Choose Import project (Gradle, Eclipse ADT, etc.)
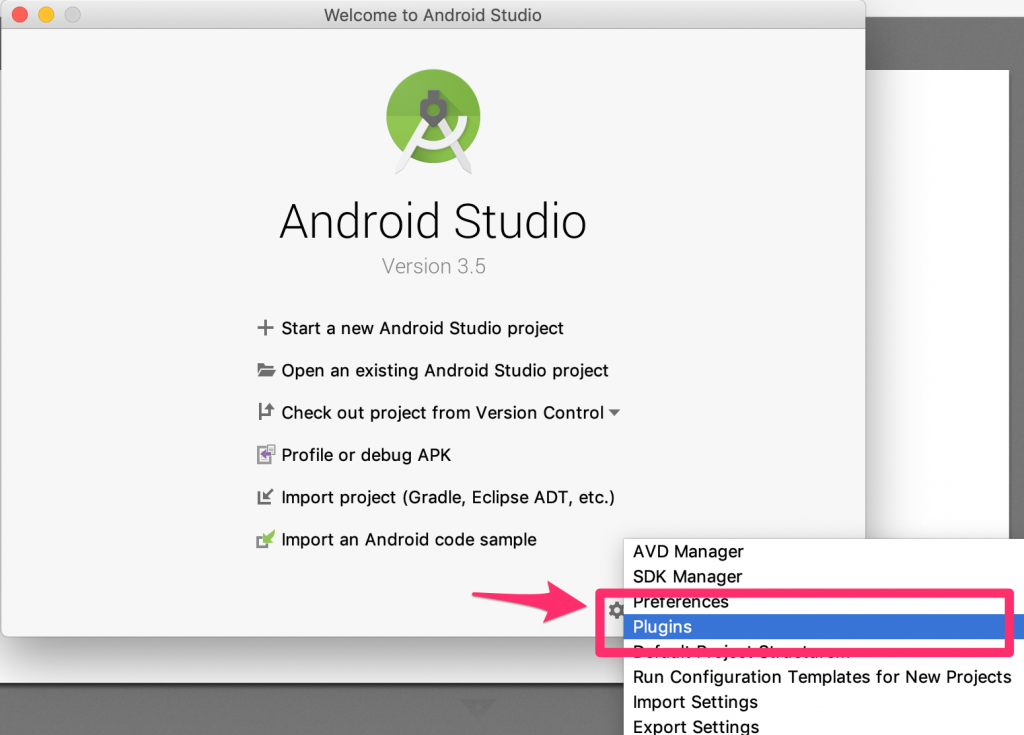 point(448,497)
